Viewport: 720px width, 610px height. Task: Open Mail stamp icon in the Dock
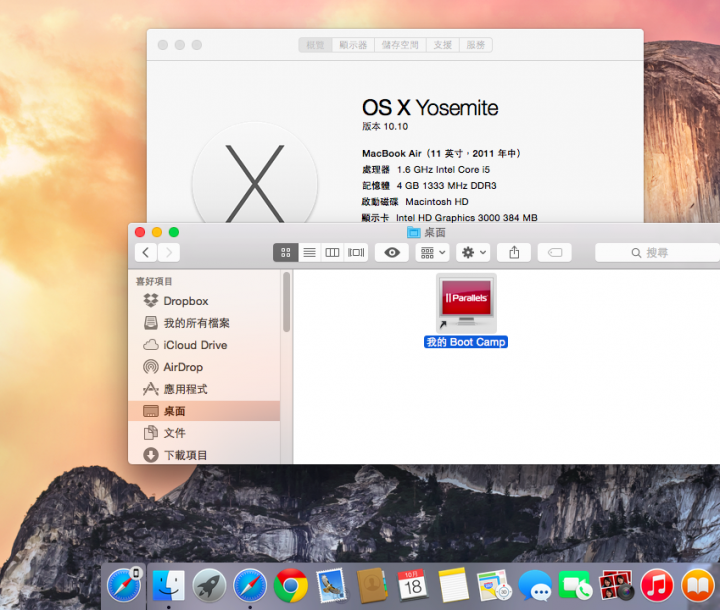331,585
